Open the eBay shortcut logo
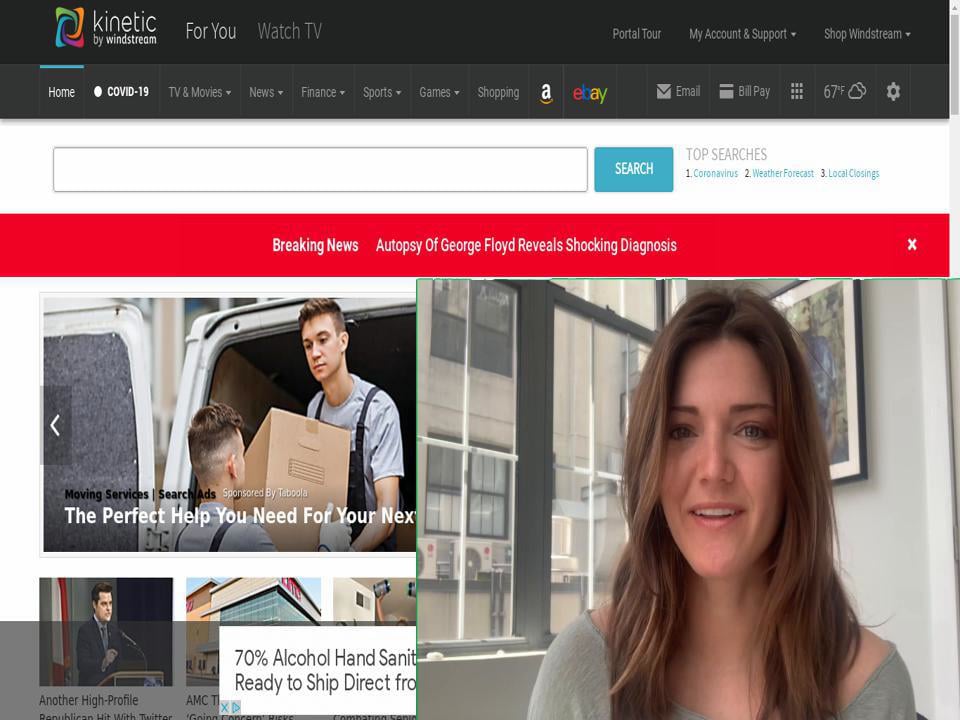This screenshot has width=960, height=720. tap(590, 93)
